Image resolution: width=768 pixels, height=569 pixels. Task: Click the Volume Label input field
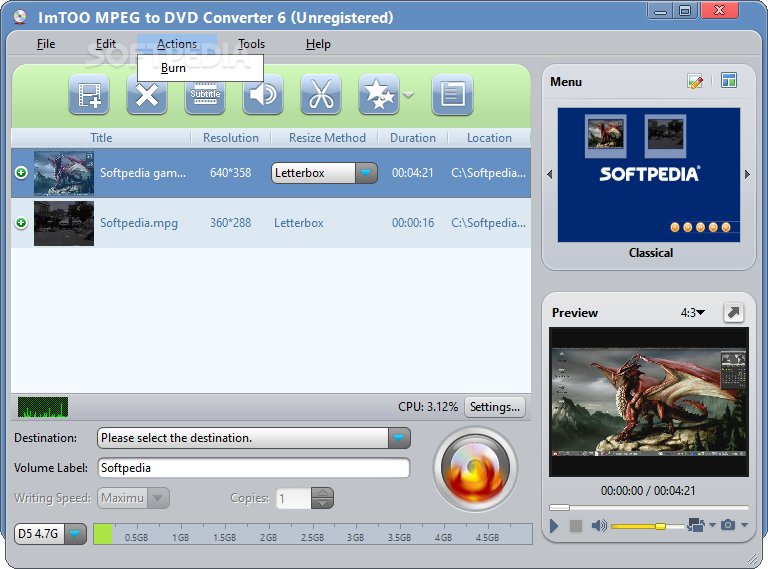click(x=254, y=468)
